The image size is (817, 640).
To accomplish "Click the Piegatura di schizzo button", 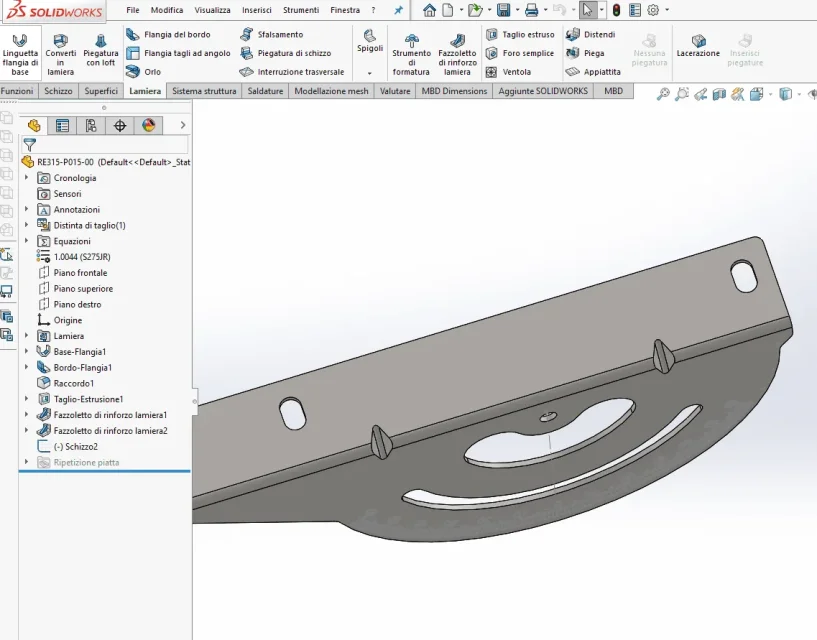I will click(286, 53).
